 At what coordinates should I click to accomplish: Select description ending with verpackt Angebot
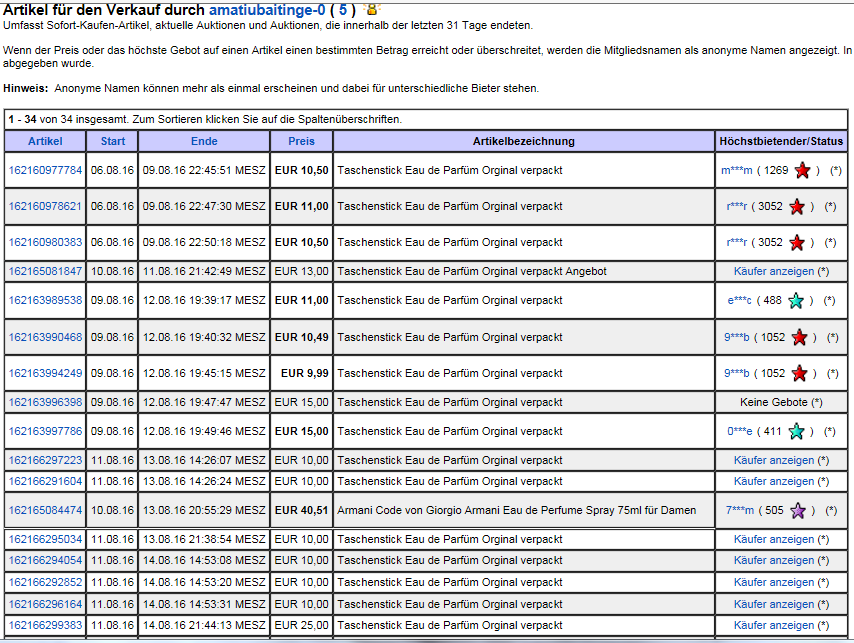point(472,271)
